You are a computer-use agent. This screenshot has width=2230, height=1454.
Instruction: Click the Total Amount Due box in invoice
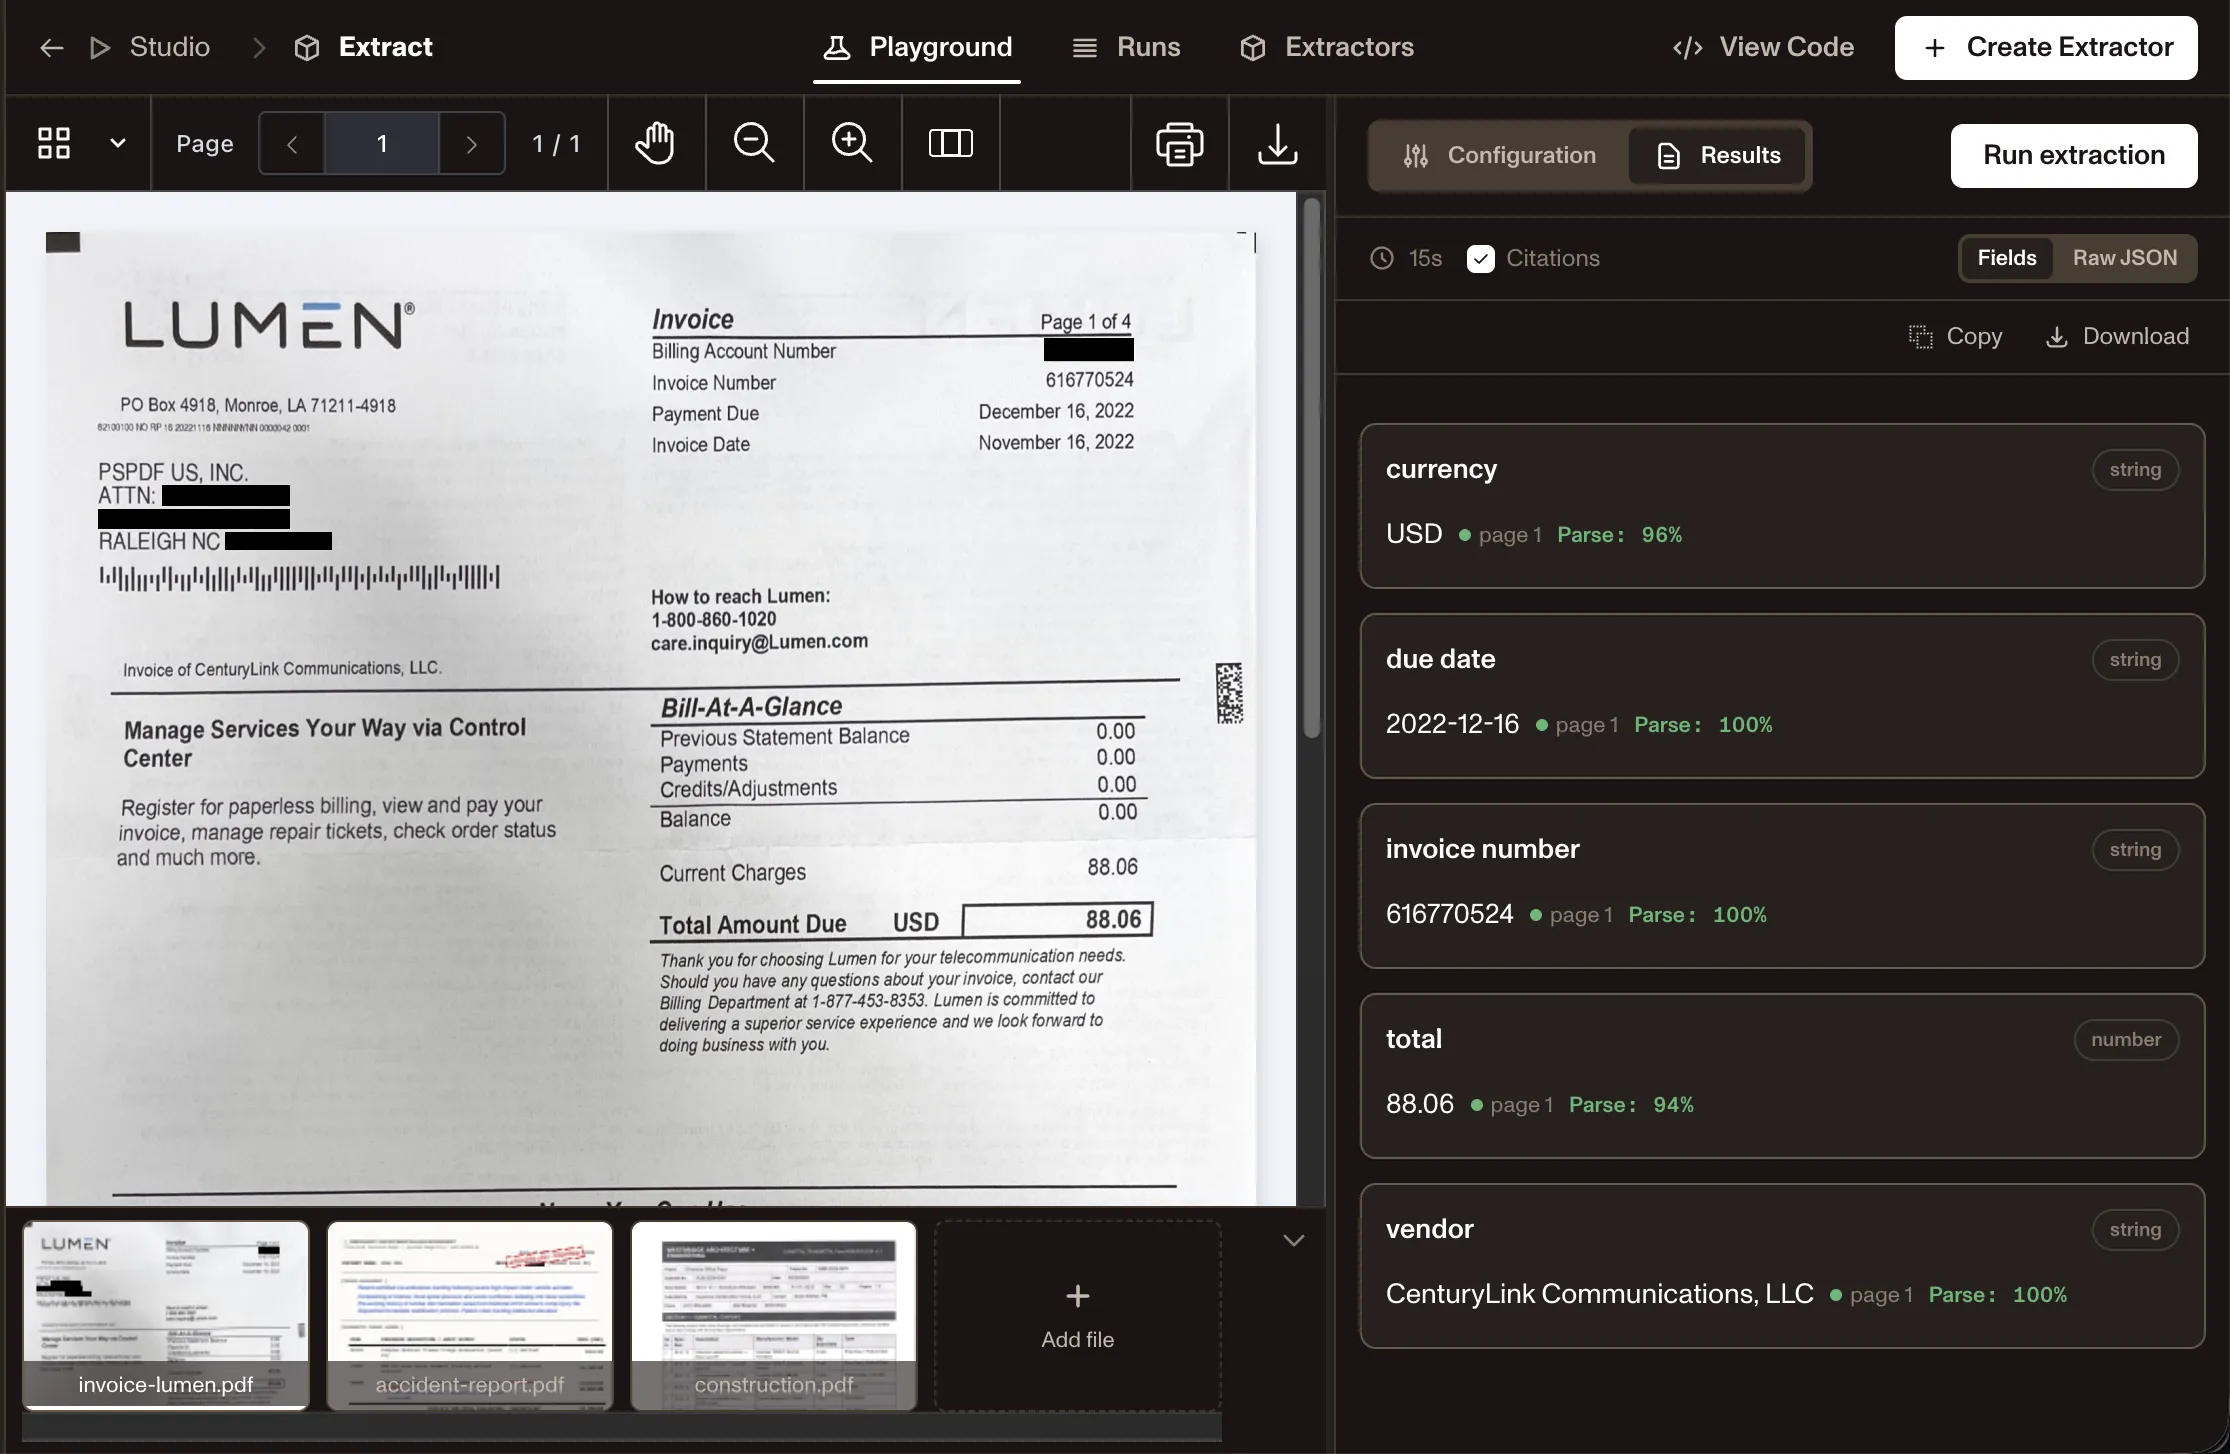click(x=1058, y=920)
